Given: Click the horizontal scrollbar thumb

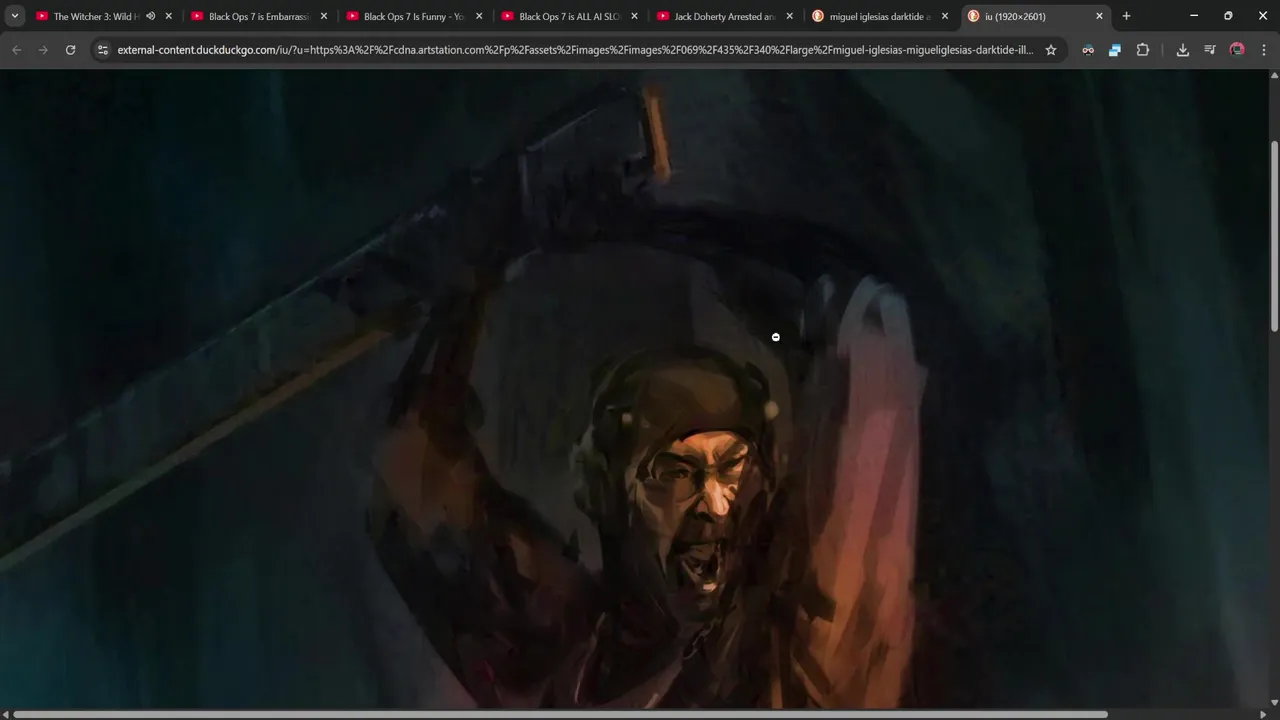Looking at the screenshot, I should (x=562, y=714).
